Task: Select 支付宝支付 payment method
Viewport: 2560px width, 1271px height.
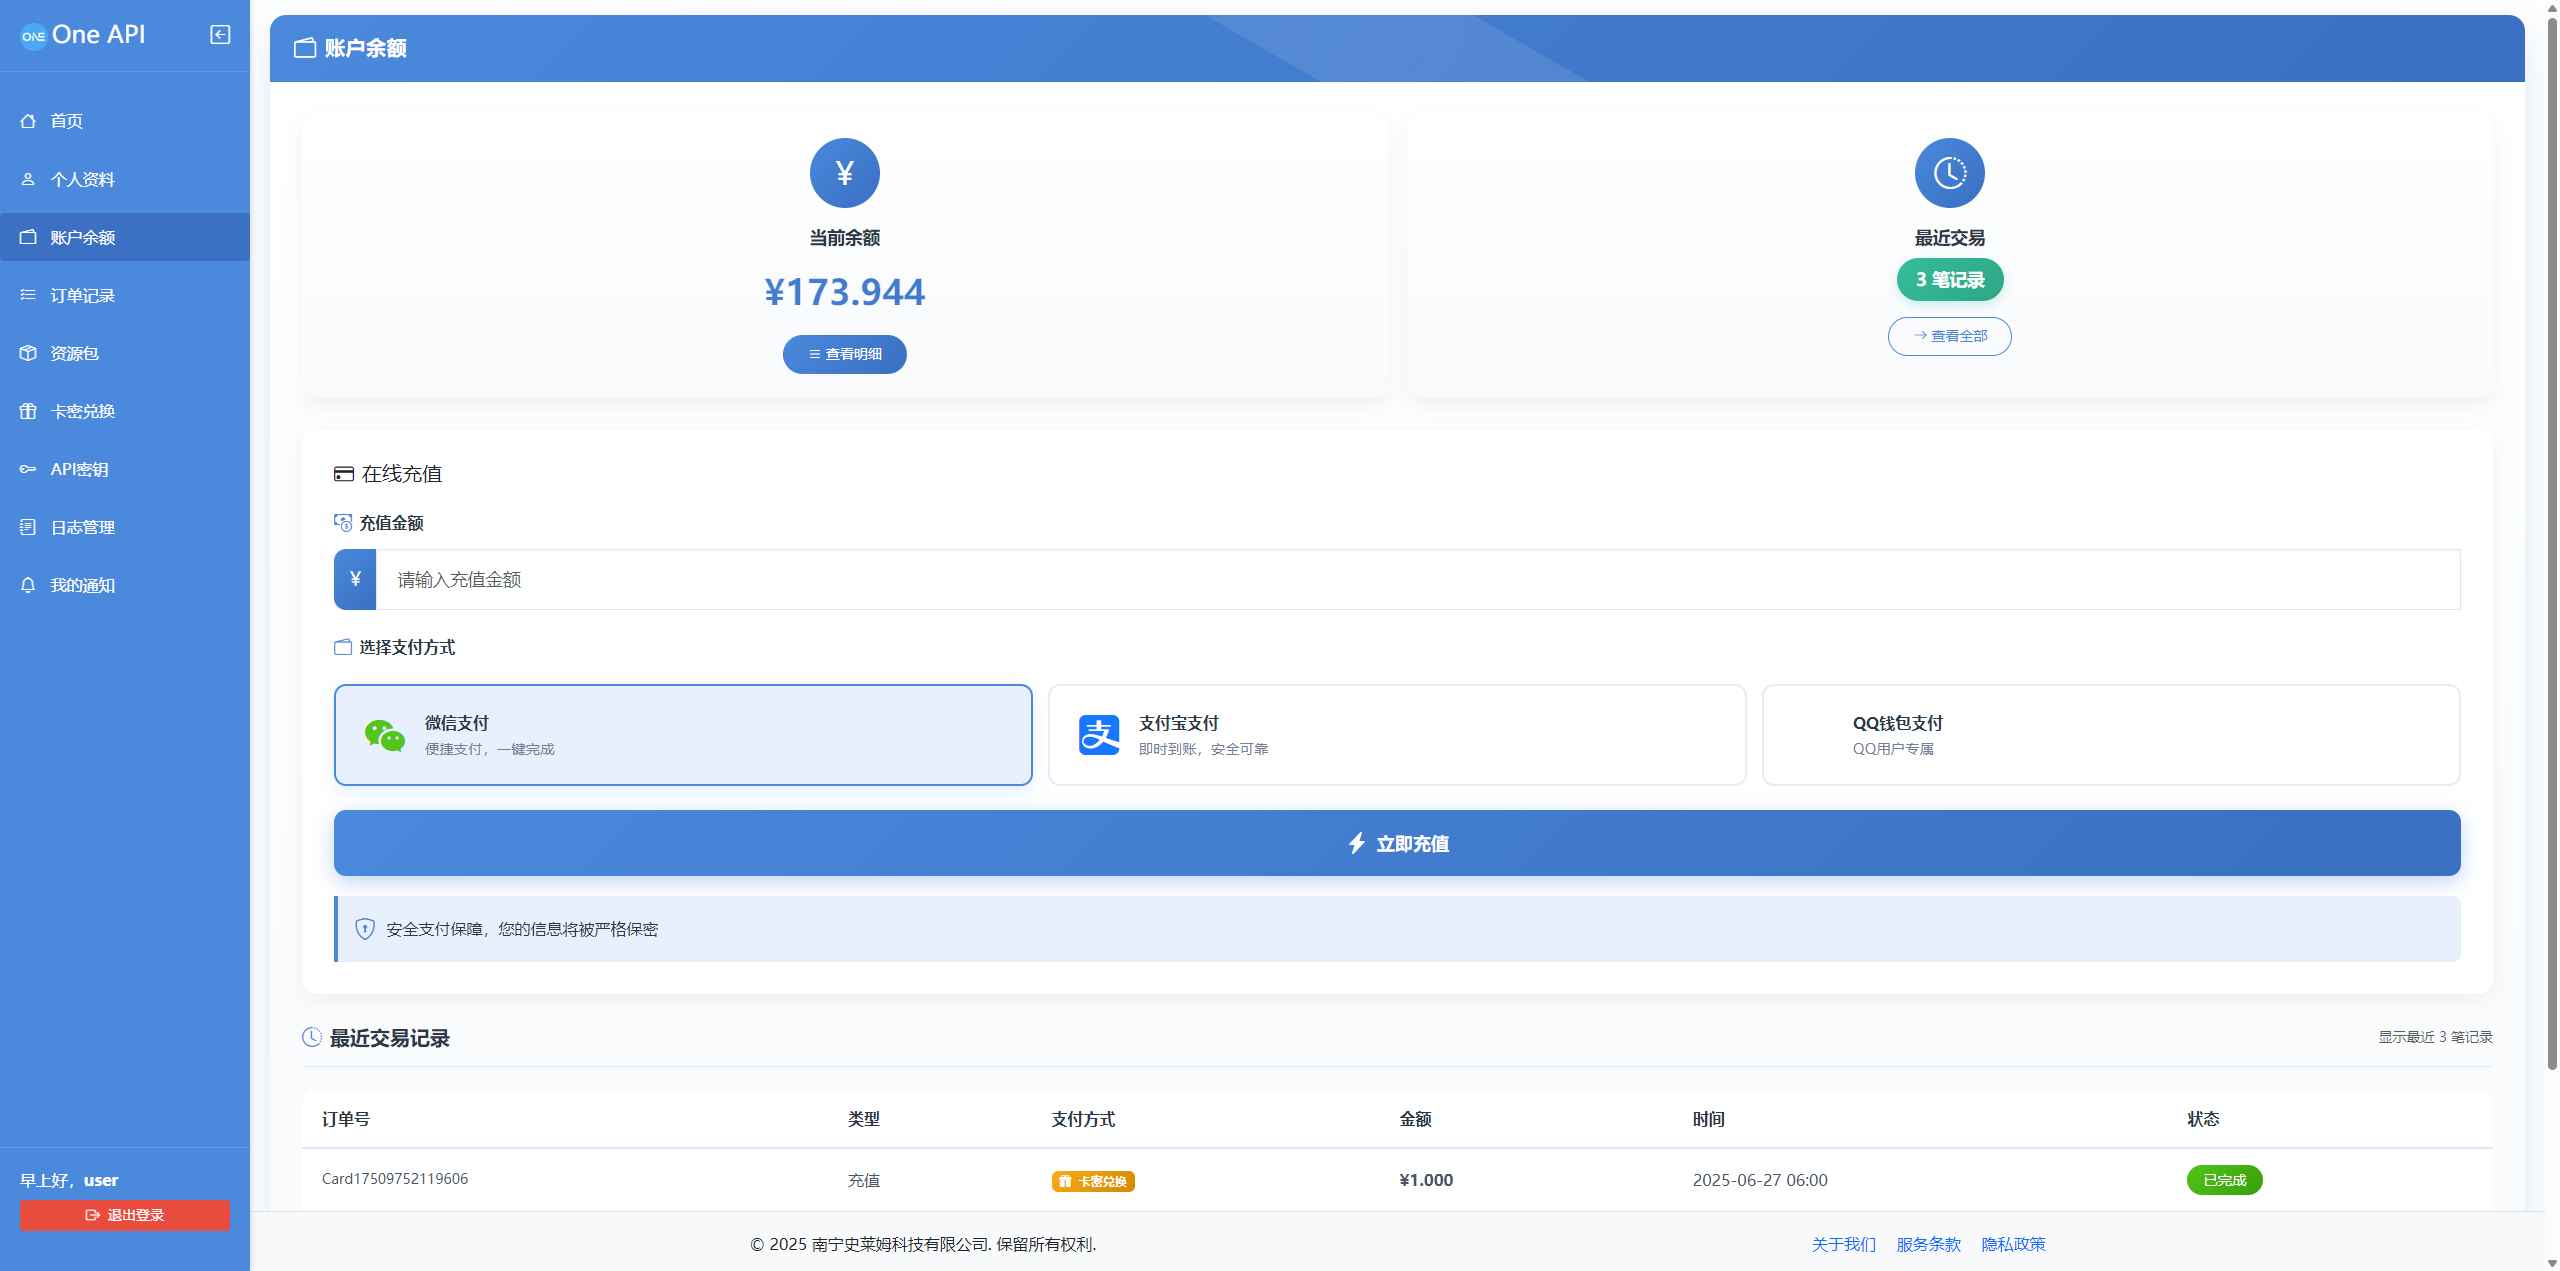Action: (x=1396, y=734)
